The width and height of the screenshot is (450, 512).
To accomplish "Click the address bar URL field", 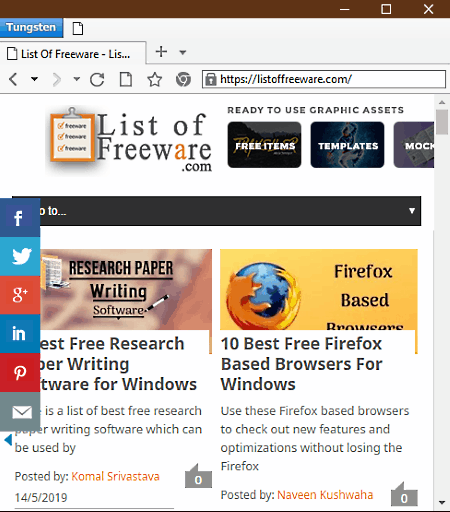I will click(324, 79).
